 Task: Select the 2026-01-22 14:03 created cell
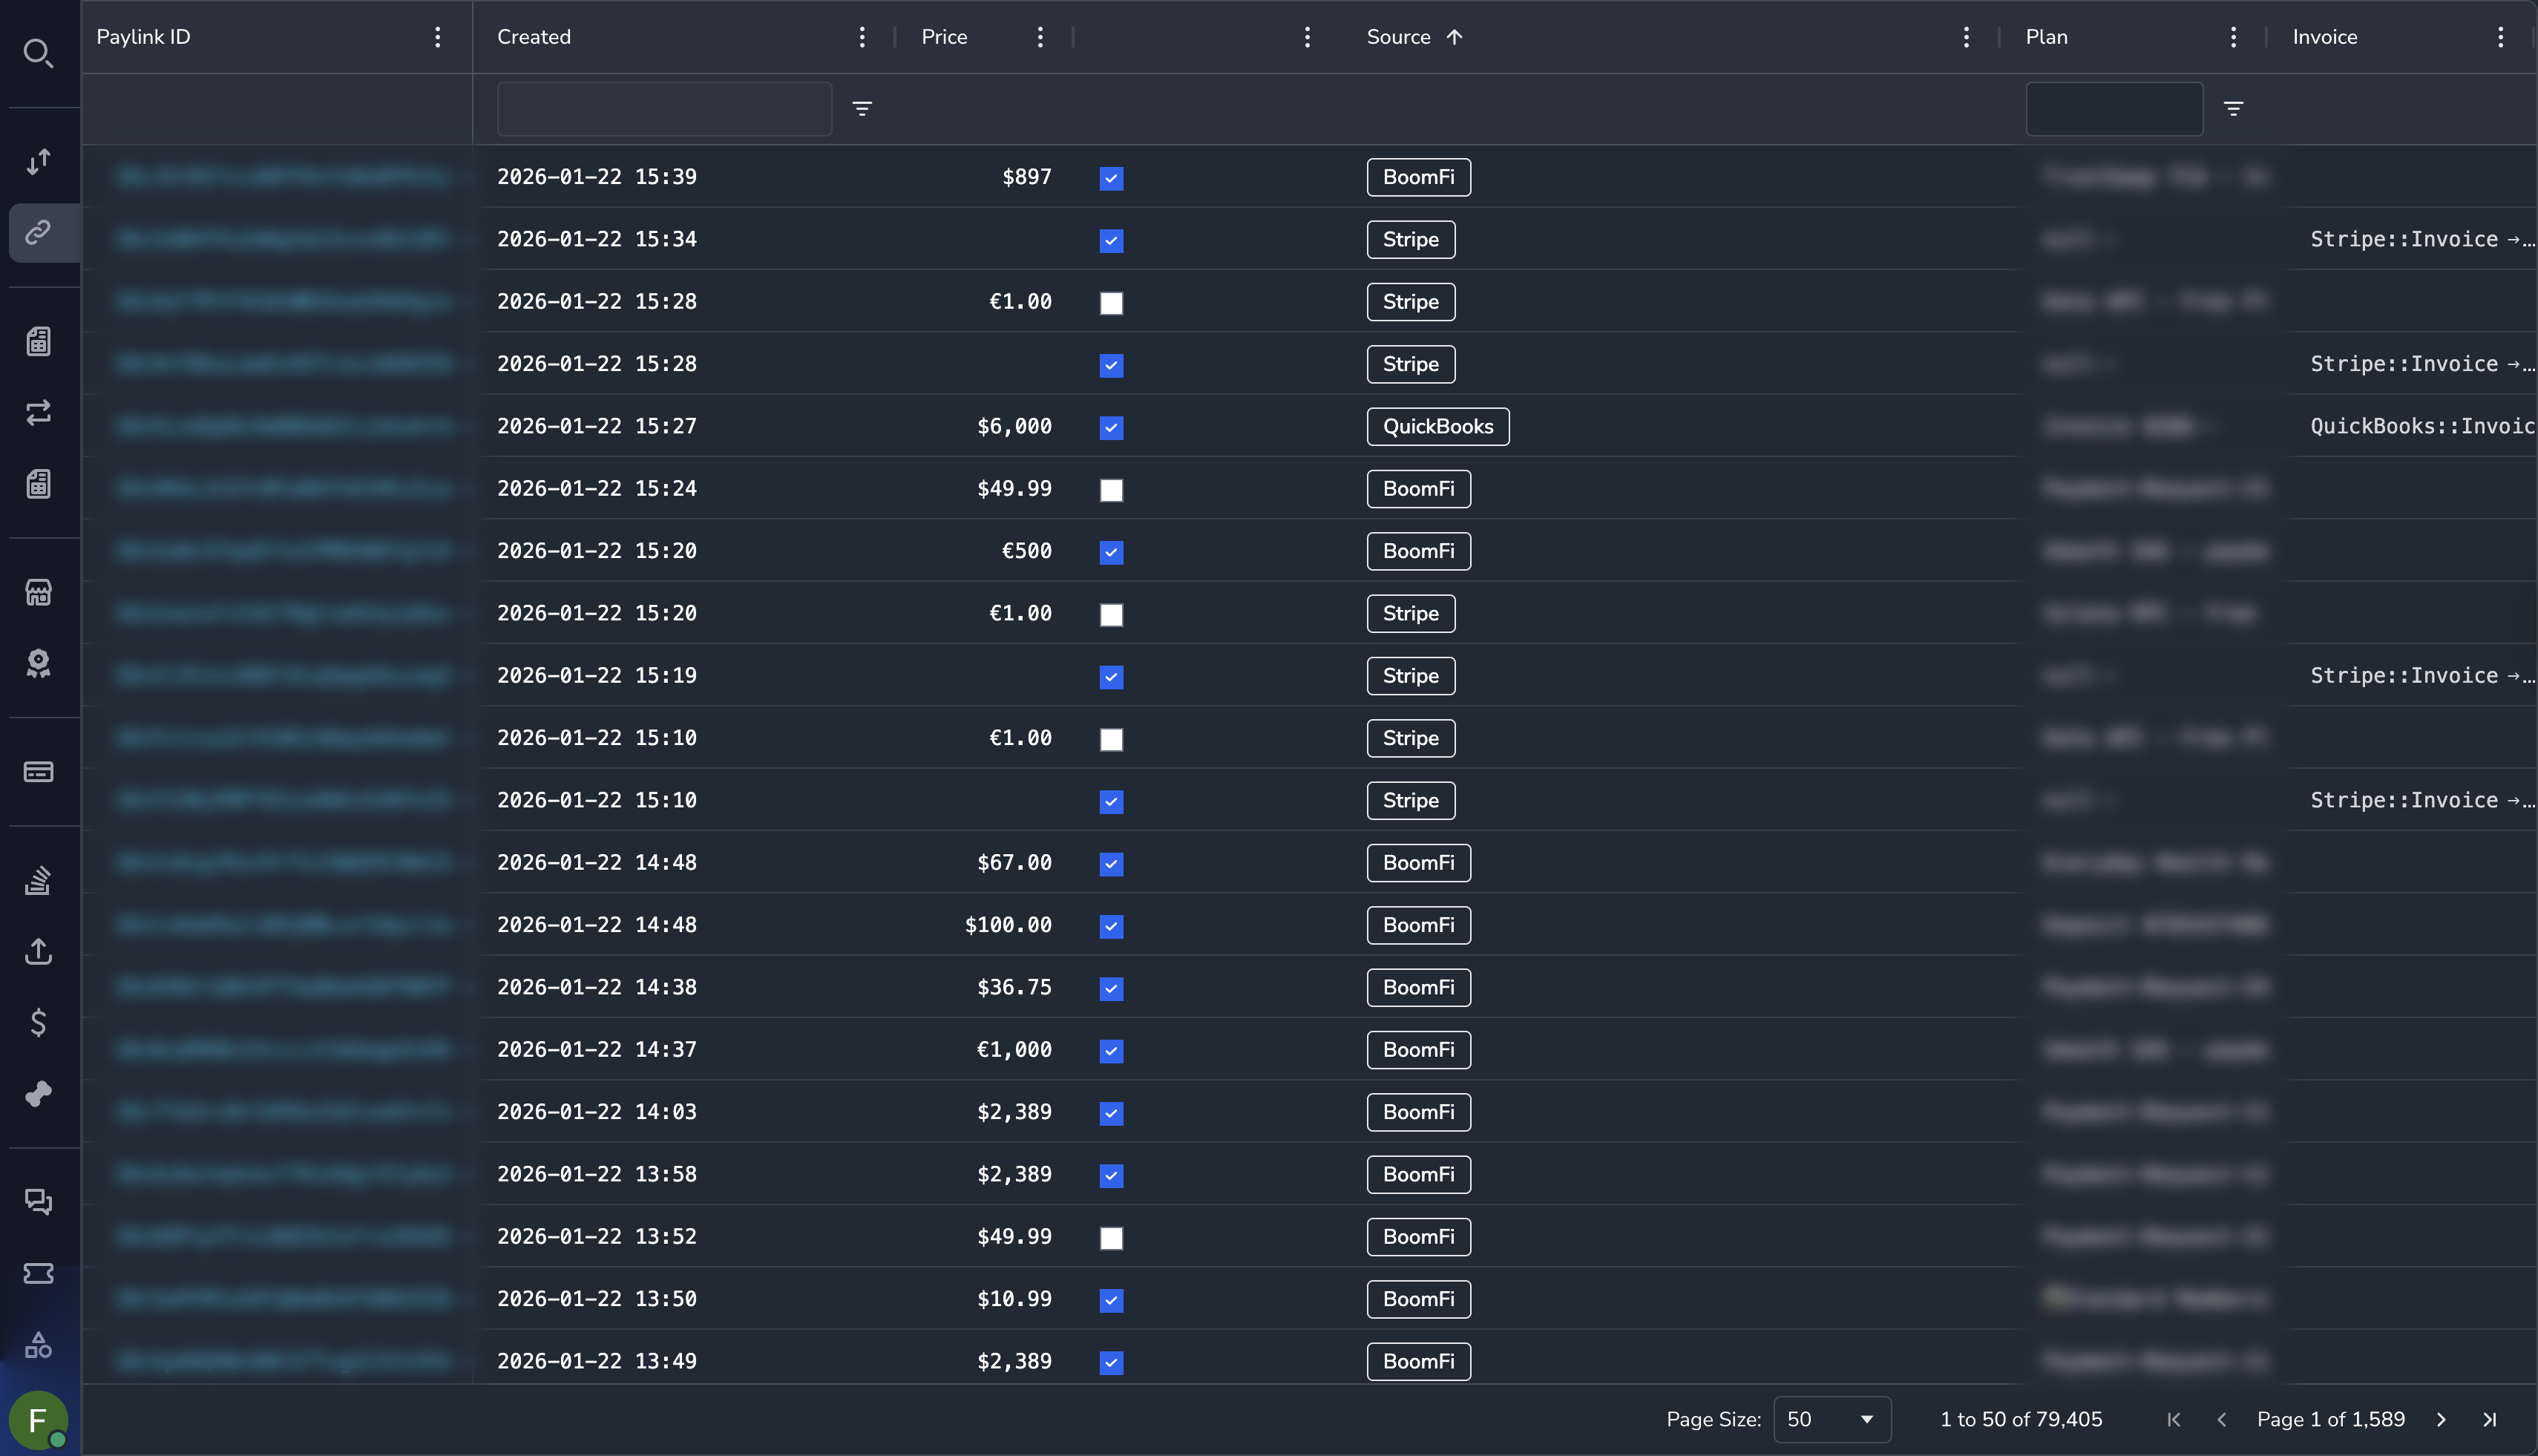point(597,1112)
